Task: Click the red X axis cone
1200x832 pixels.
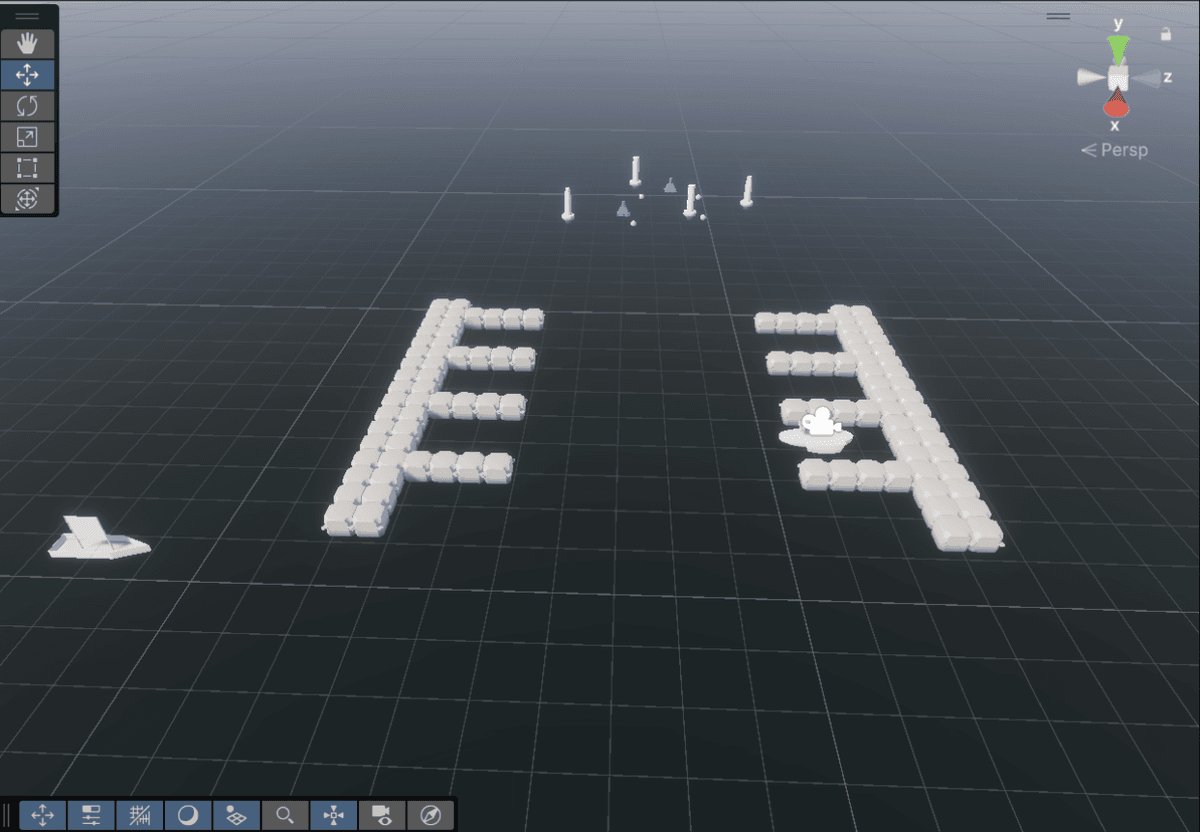Action: (1116, 104)
